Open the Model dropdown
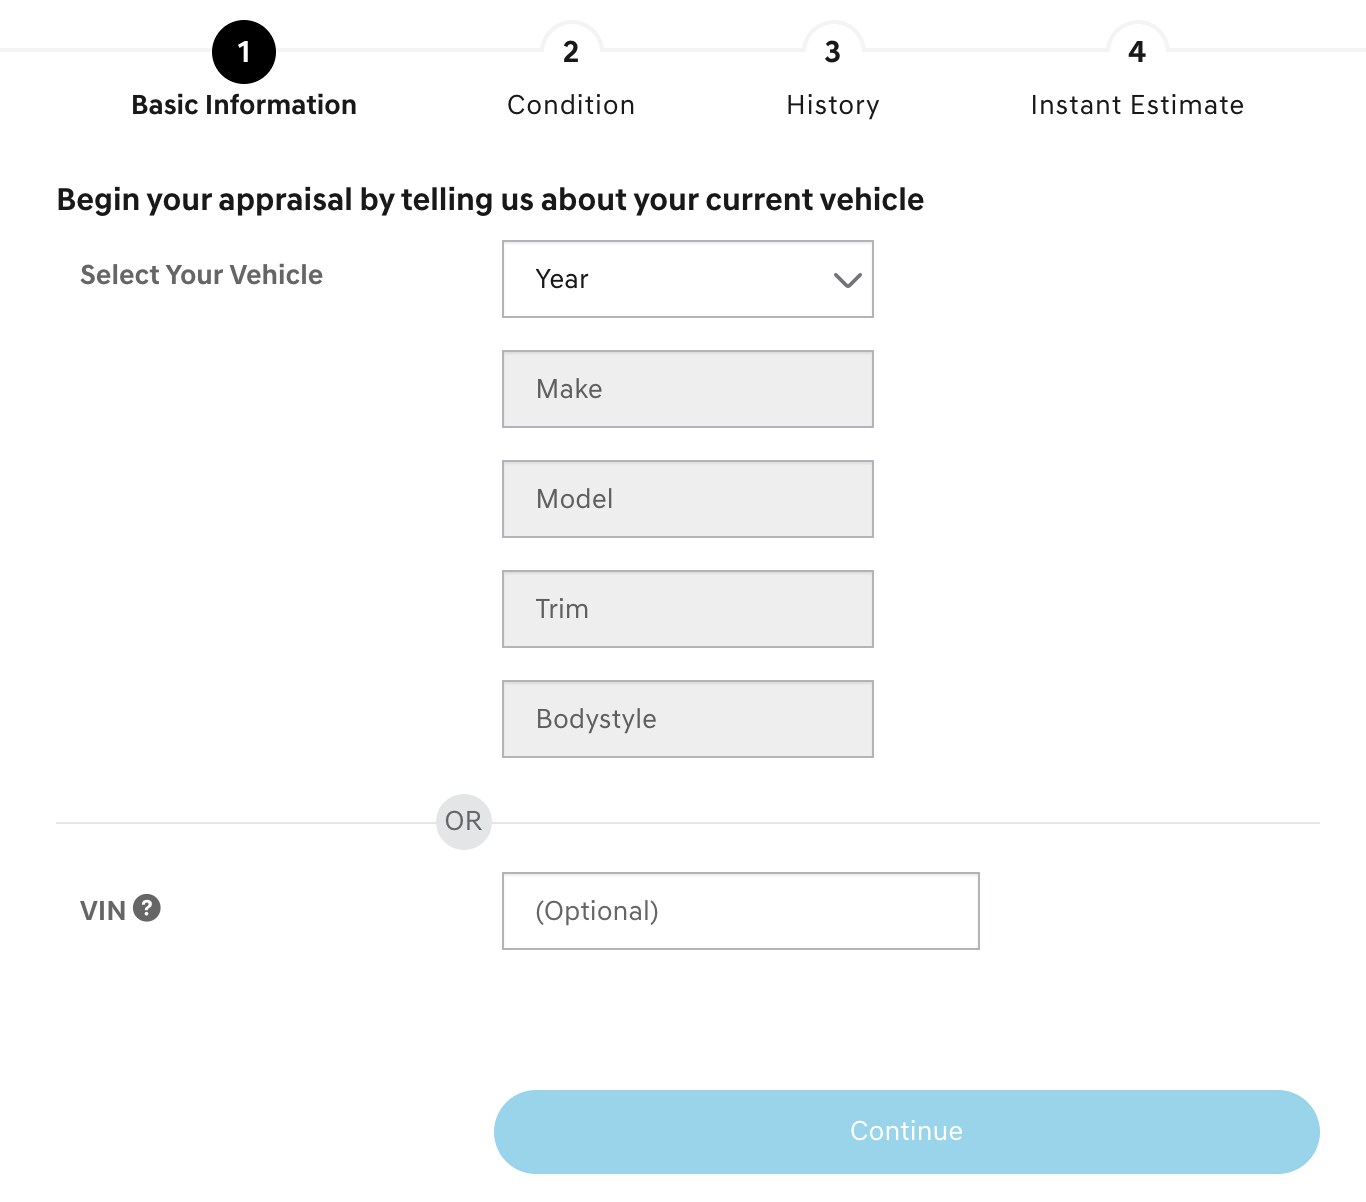The image size is (1366, 1202). [688, 499]
